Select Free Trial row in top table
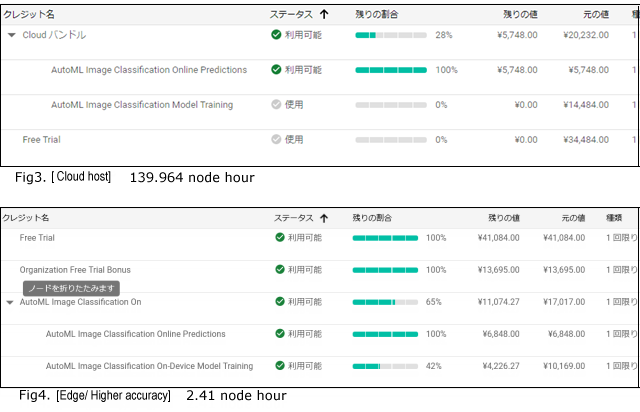Screen dimensions: 640x412 (42, 140)
